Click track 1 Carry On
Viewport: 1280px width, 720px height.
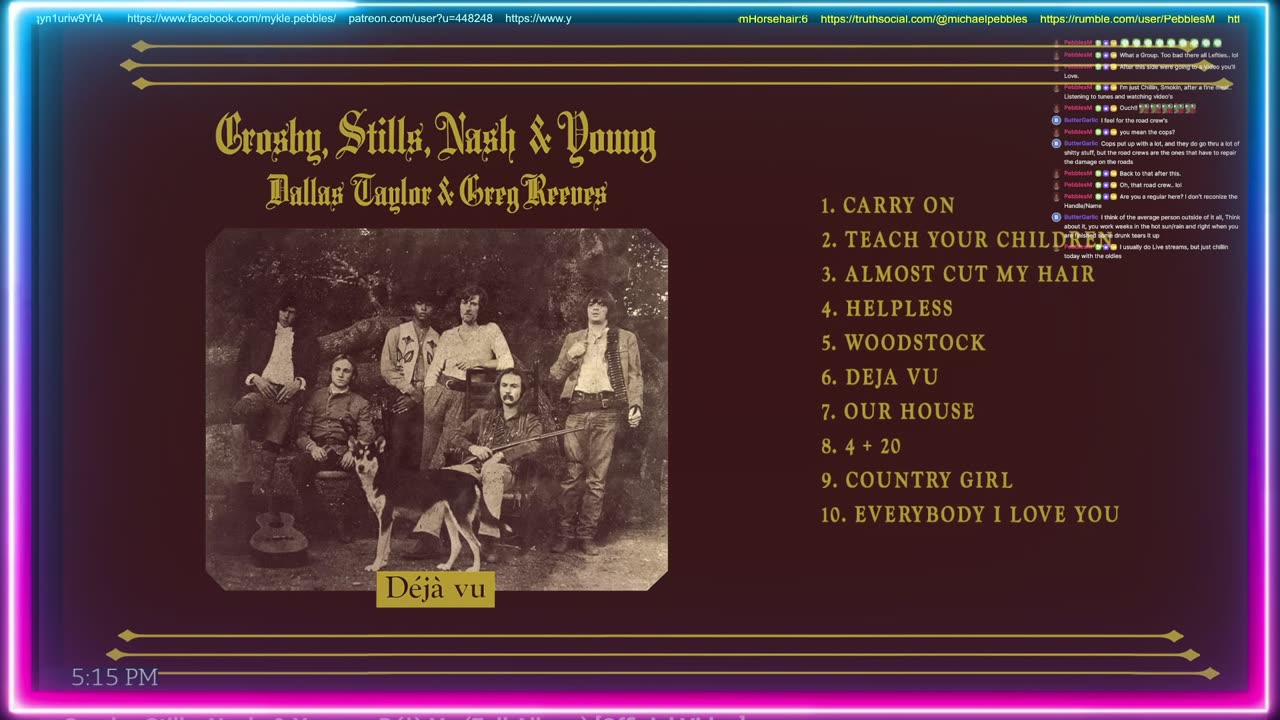coord(888,205)
